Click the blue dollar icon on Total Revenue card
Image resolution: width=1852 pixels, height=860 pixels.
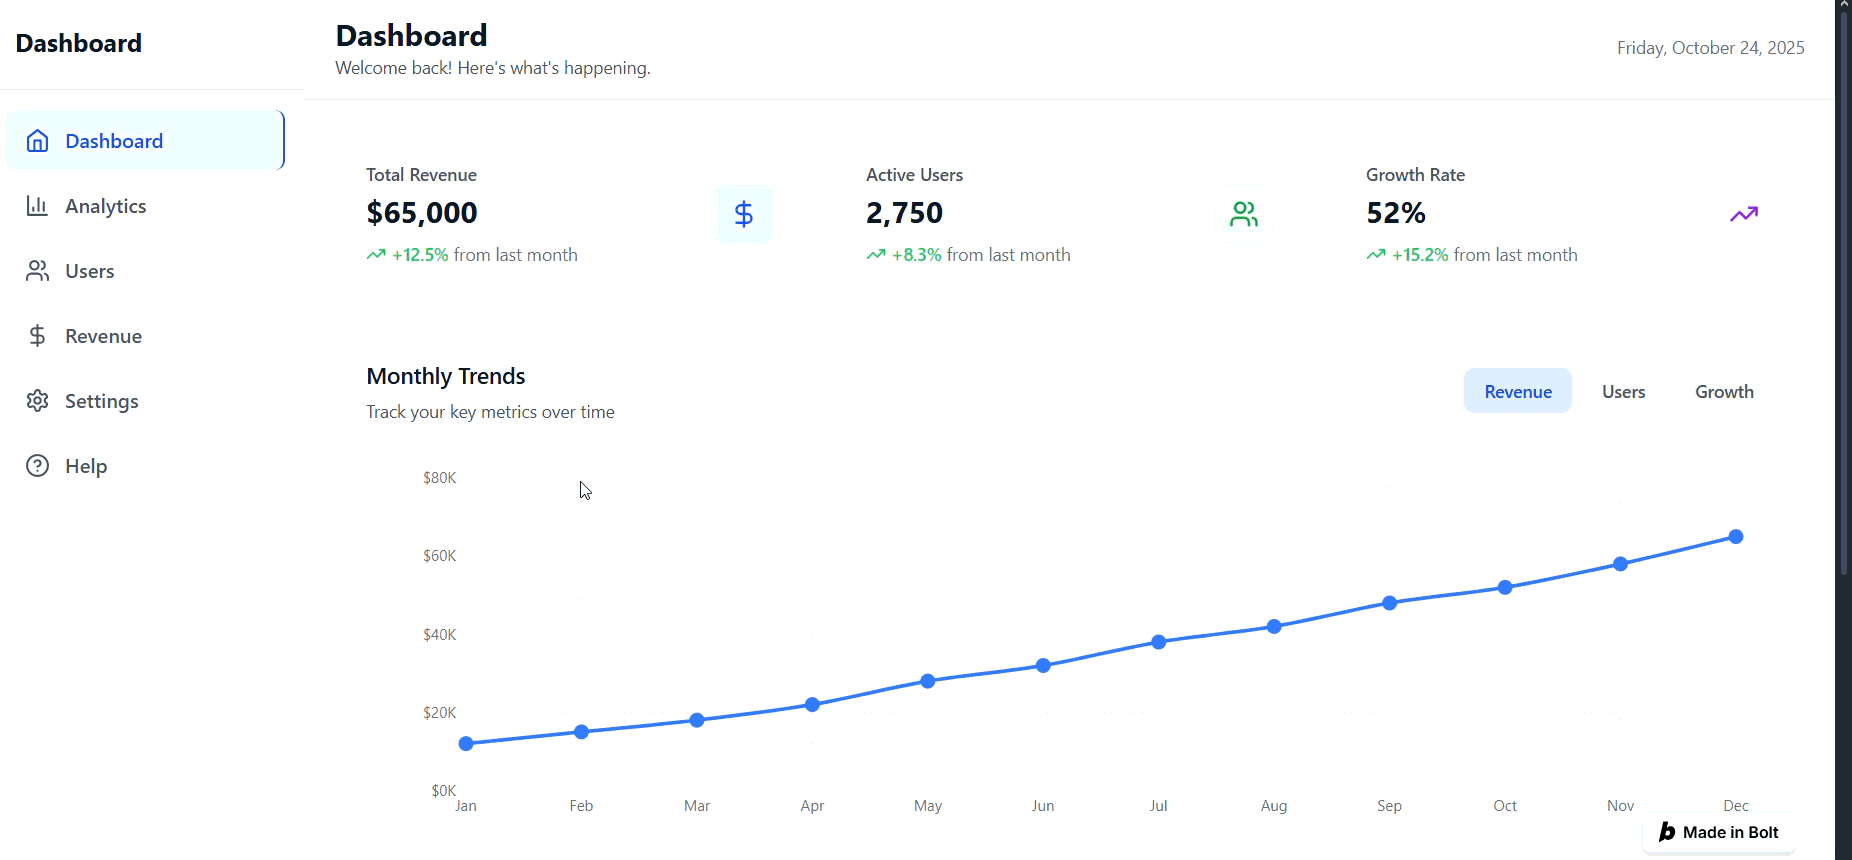pos(743,214)
